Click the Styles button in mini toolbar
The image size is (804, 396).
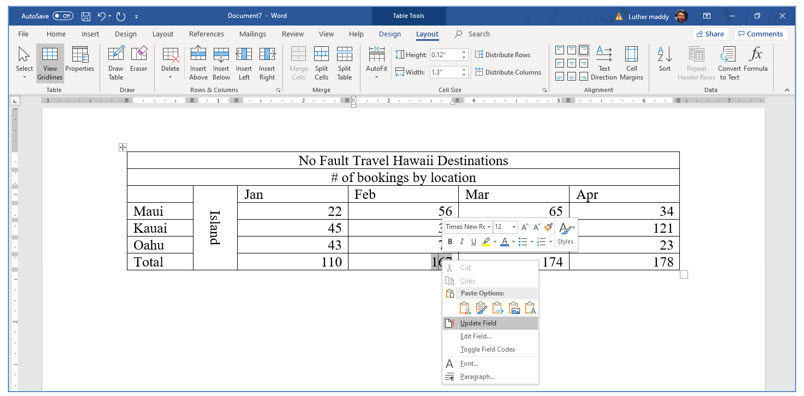pos(566,233)
